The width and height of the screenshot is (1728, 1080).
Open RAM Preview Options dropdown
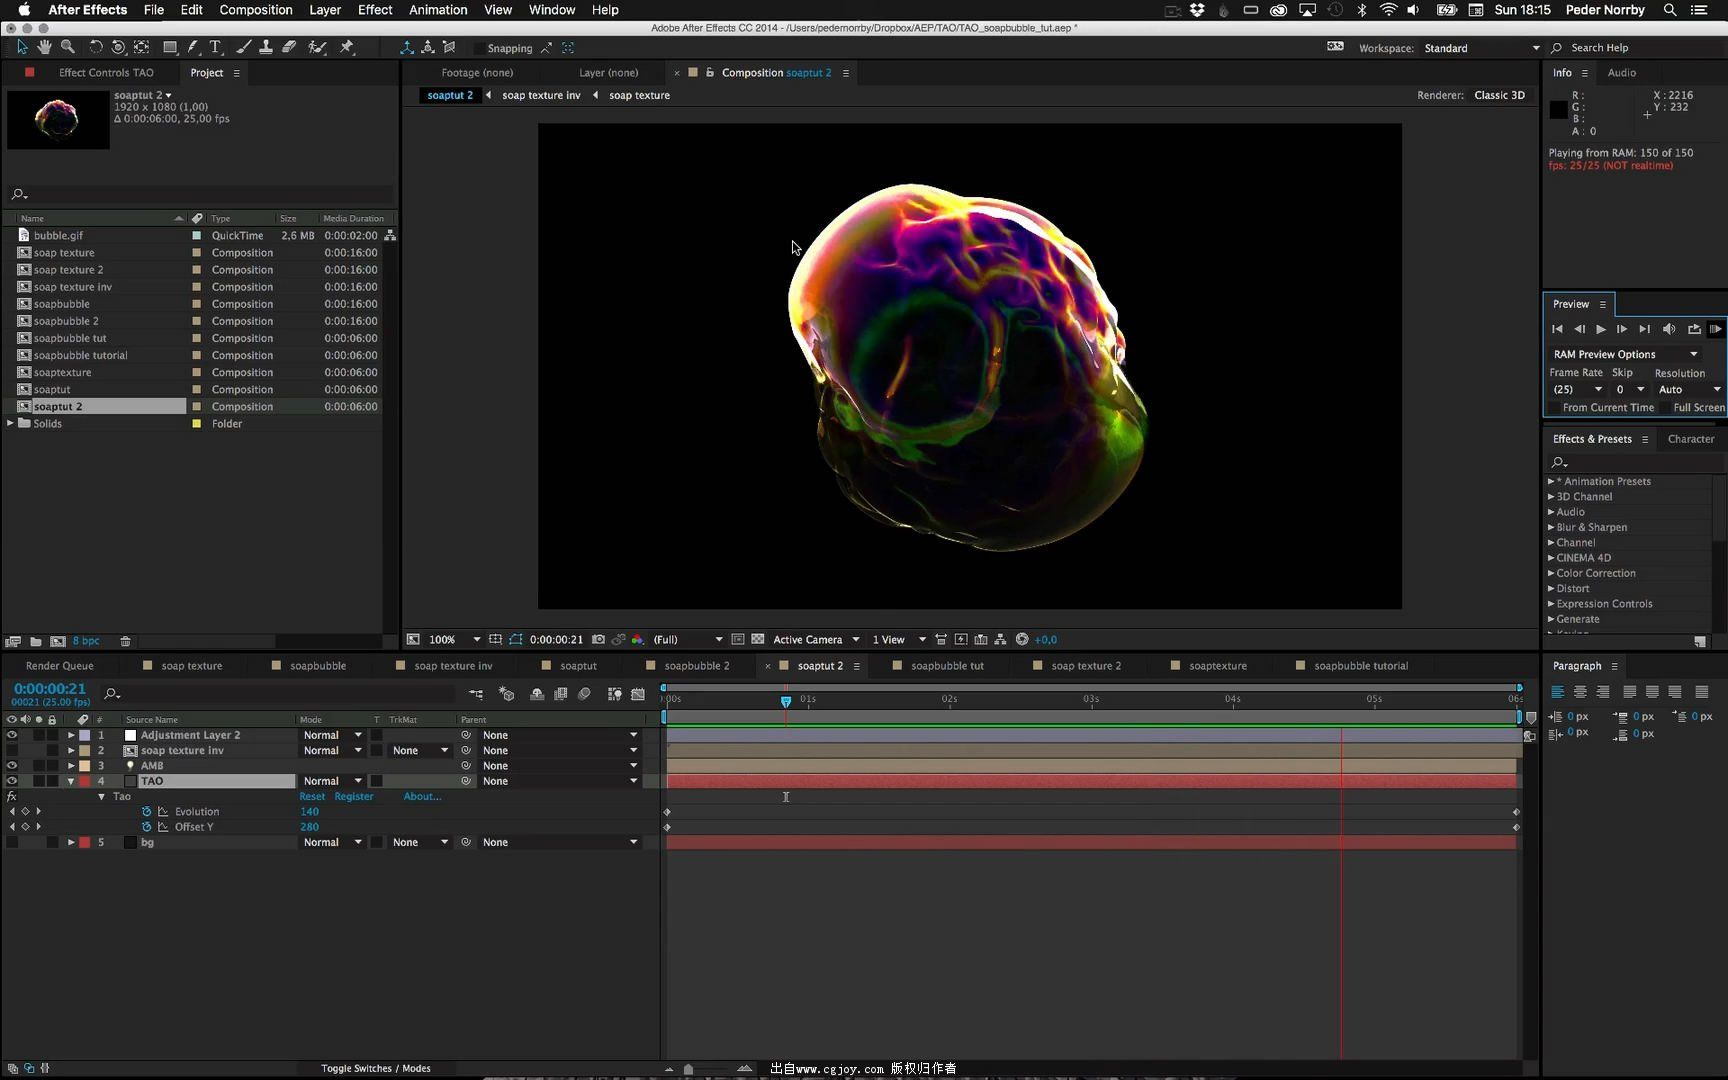point(1625,354)
